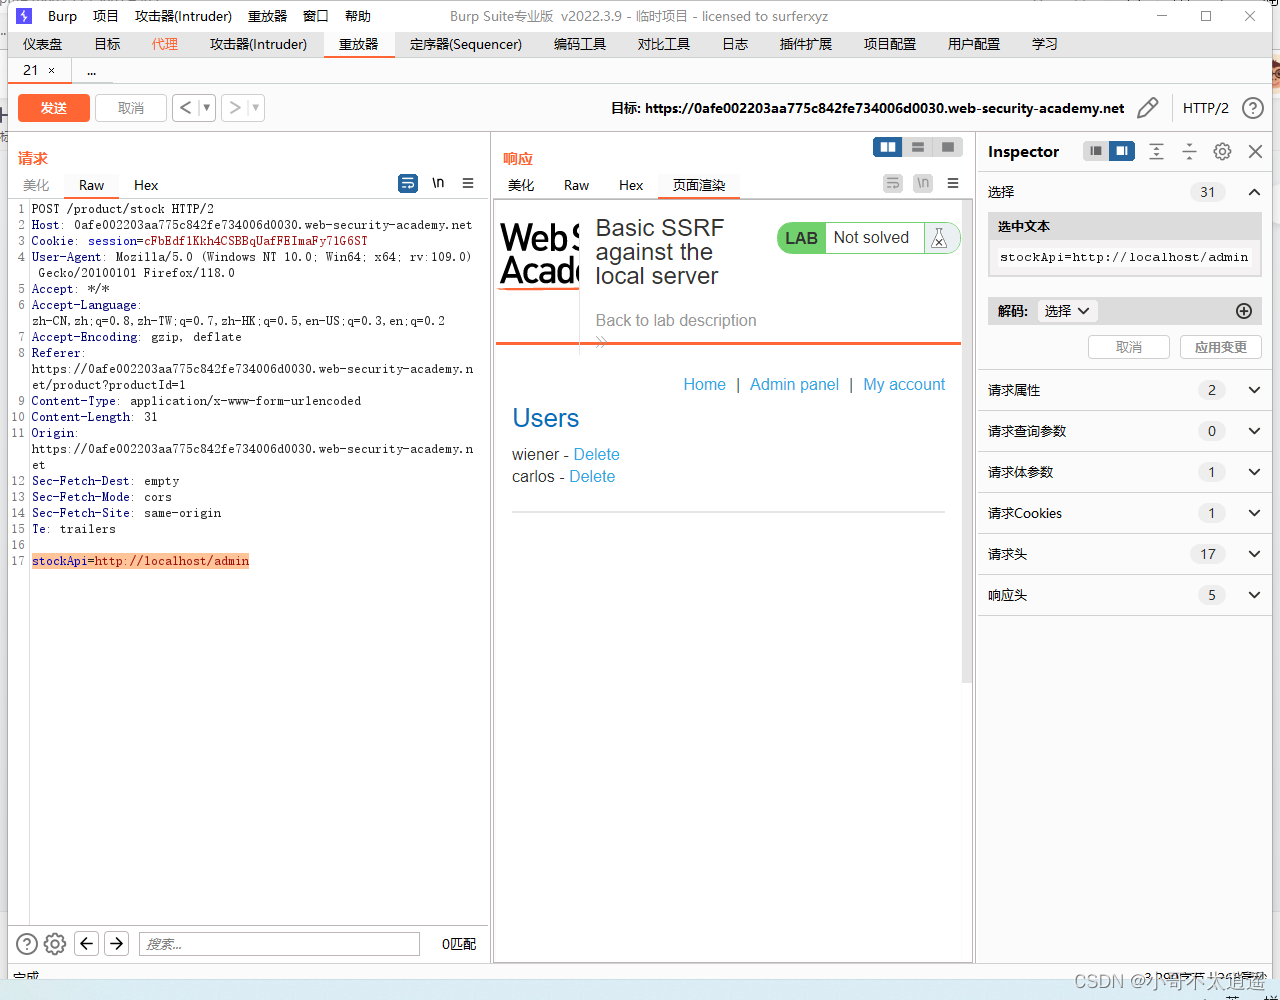Image resolution: width=1280 pixels, height=1000 pixels.
Task: Click the 取消 button next to 发送
Action: [x=131, y=108]
